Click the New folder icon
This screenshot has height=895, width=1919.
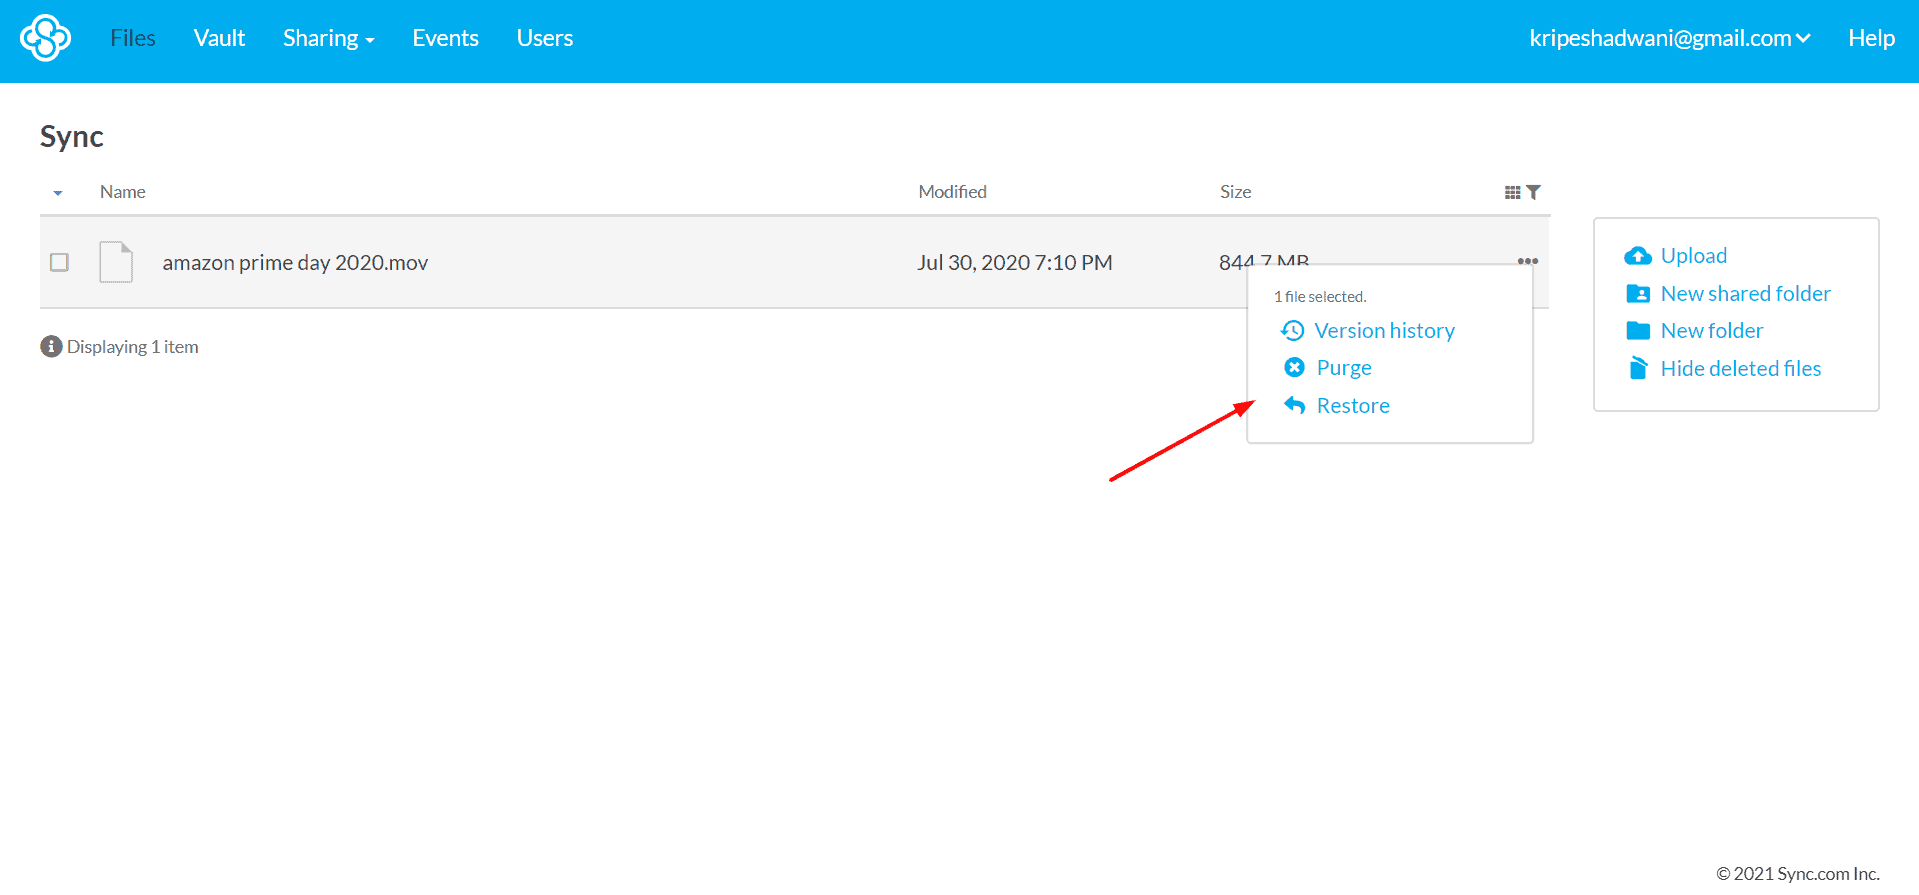(1637, 331)
